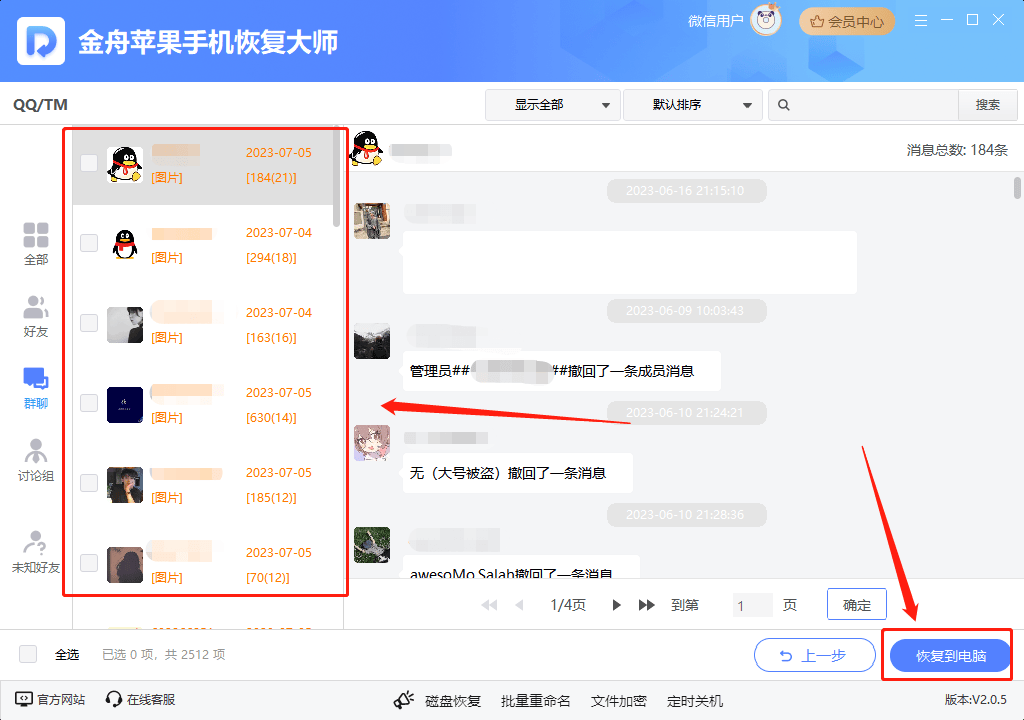This screenshot has width=1024, height=720.
Task: Open the 显示全部 filter dropdown
Action: [x=552, y=104]
